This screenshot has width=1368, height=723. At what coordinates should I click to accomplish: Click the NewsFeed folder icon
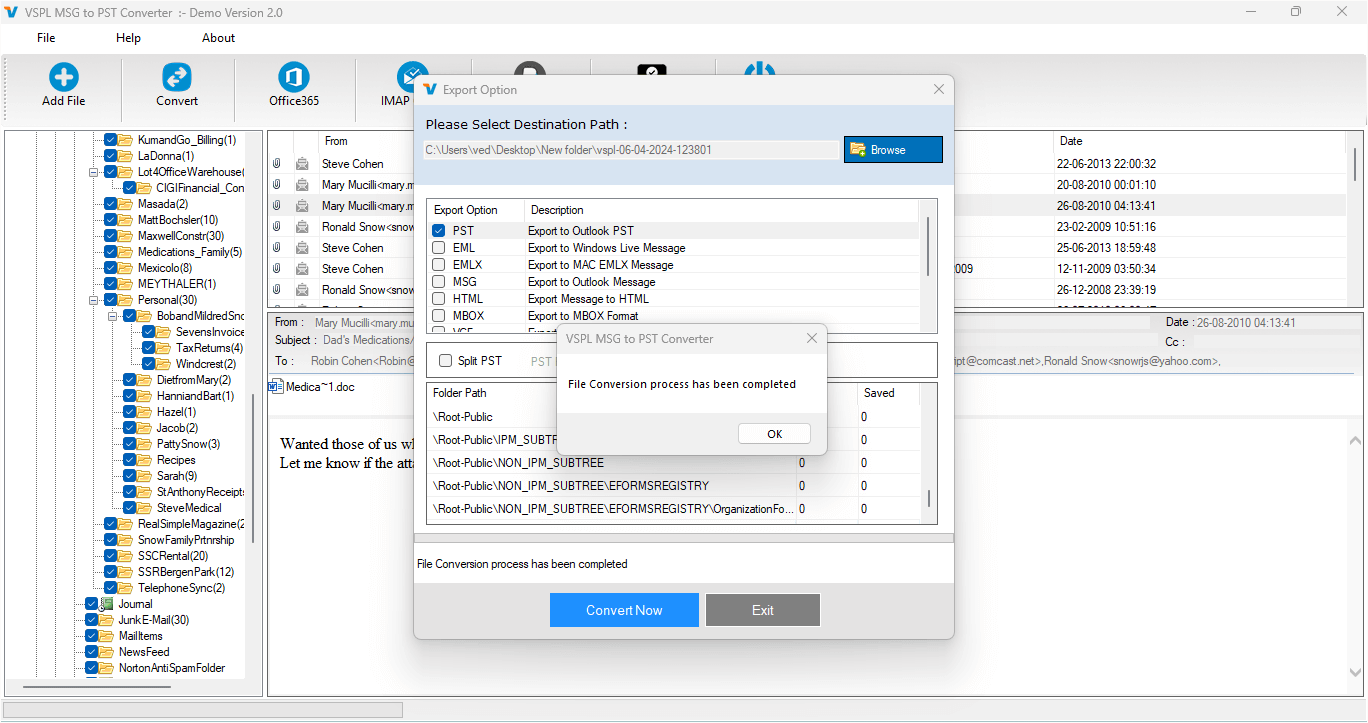pos(107,652)
